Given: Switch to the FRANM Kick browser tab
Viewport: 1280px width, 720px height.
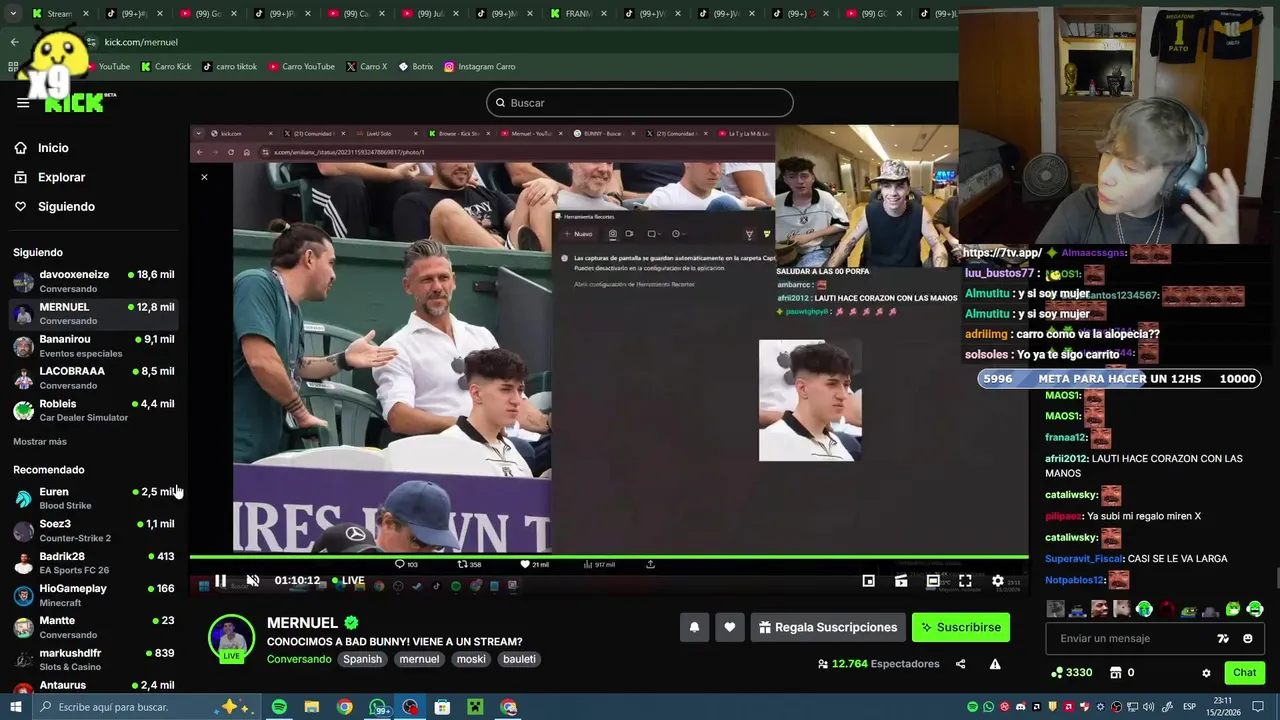Looking at the screenshot, I should tap(579, 14).
